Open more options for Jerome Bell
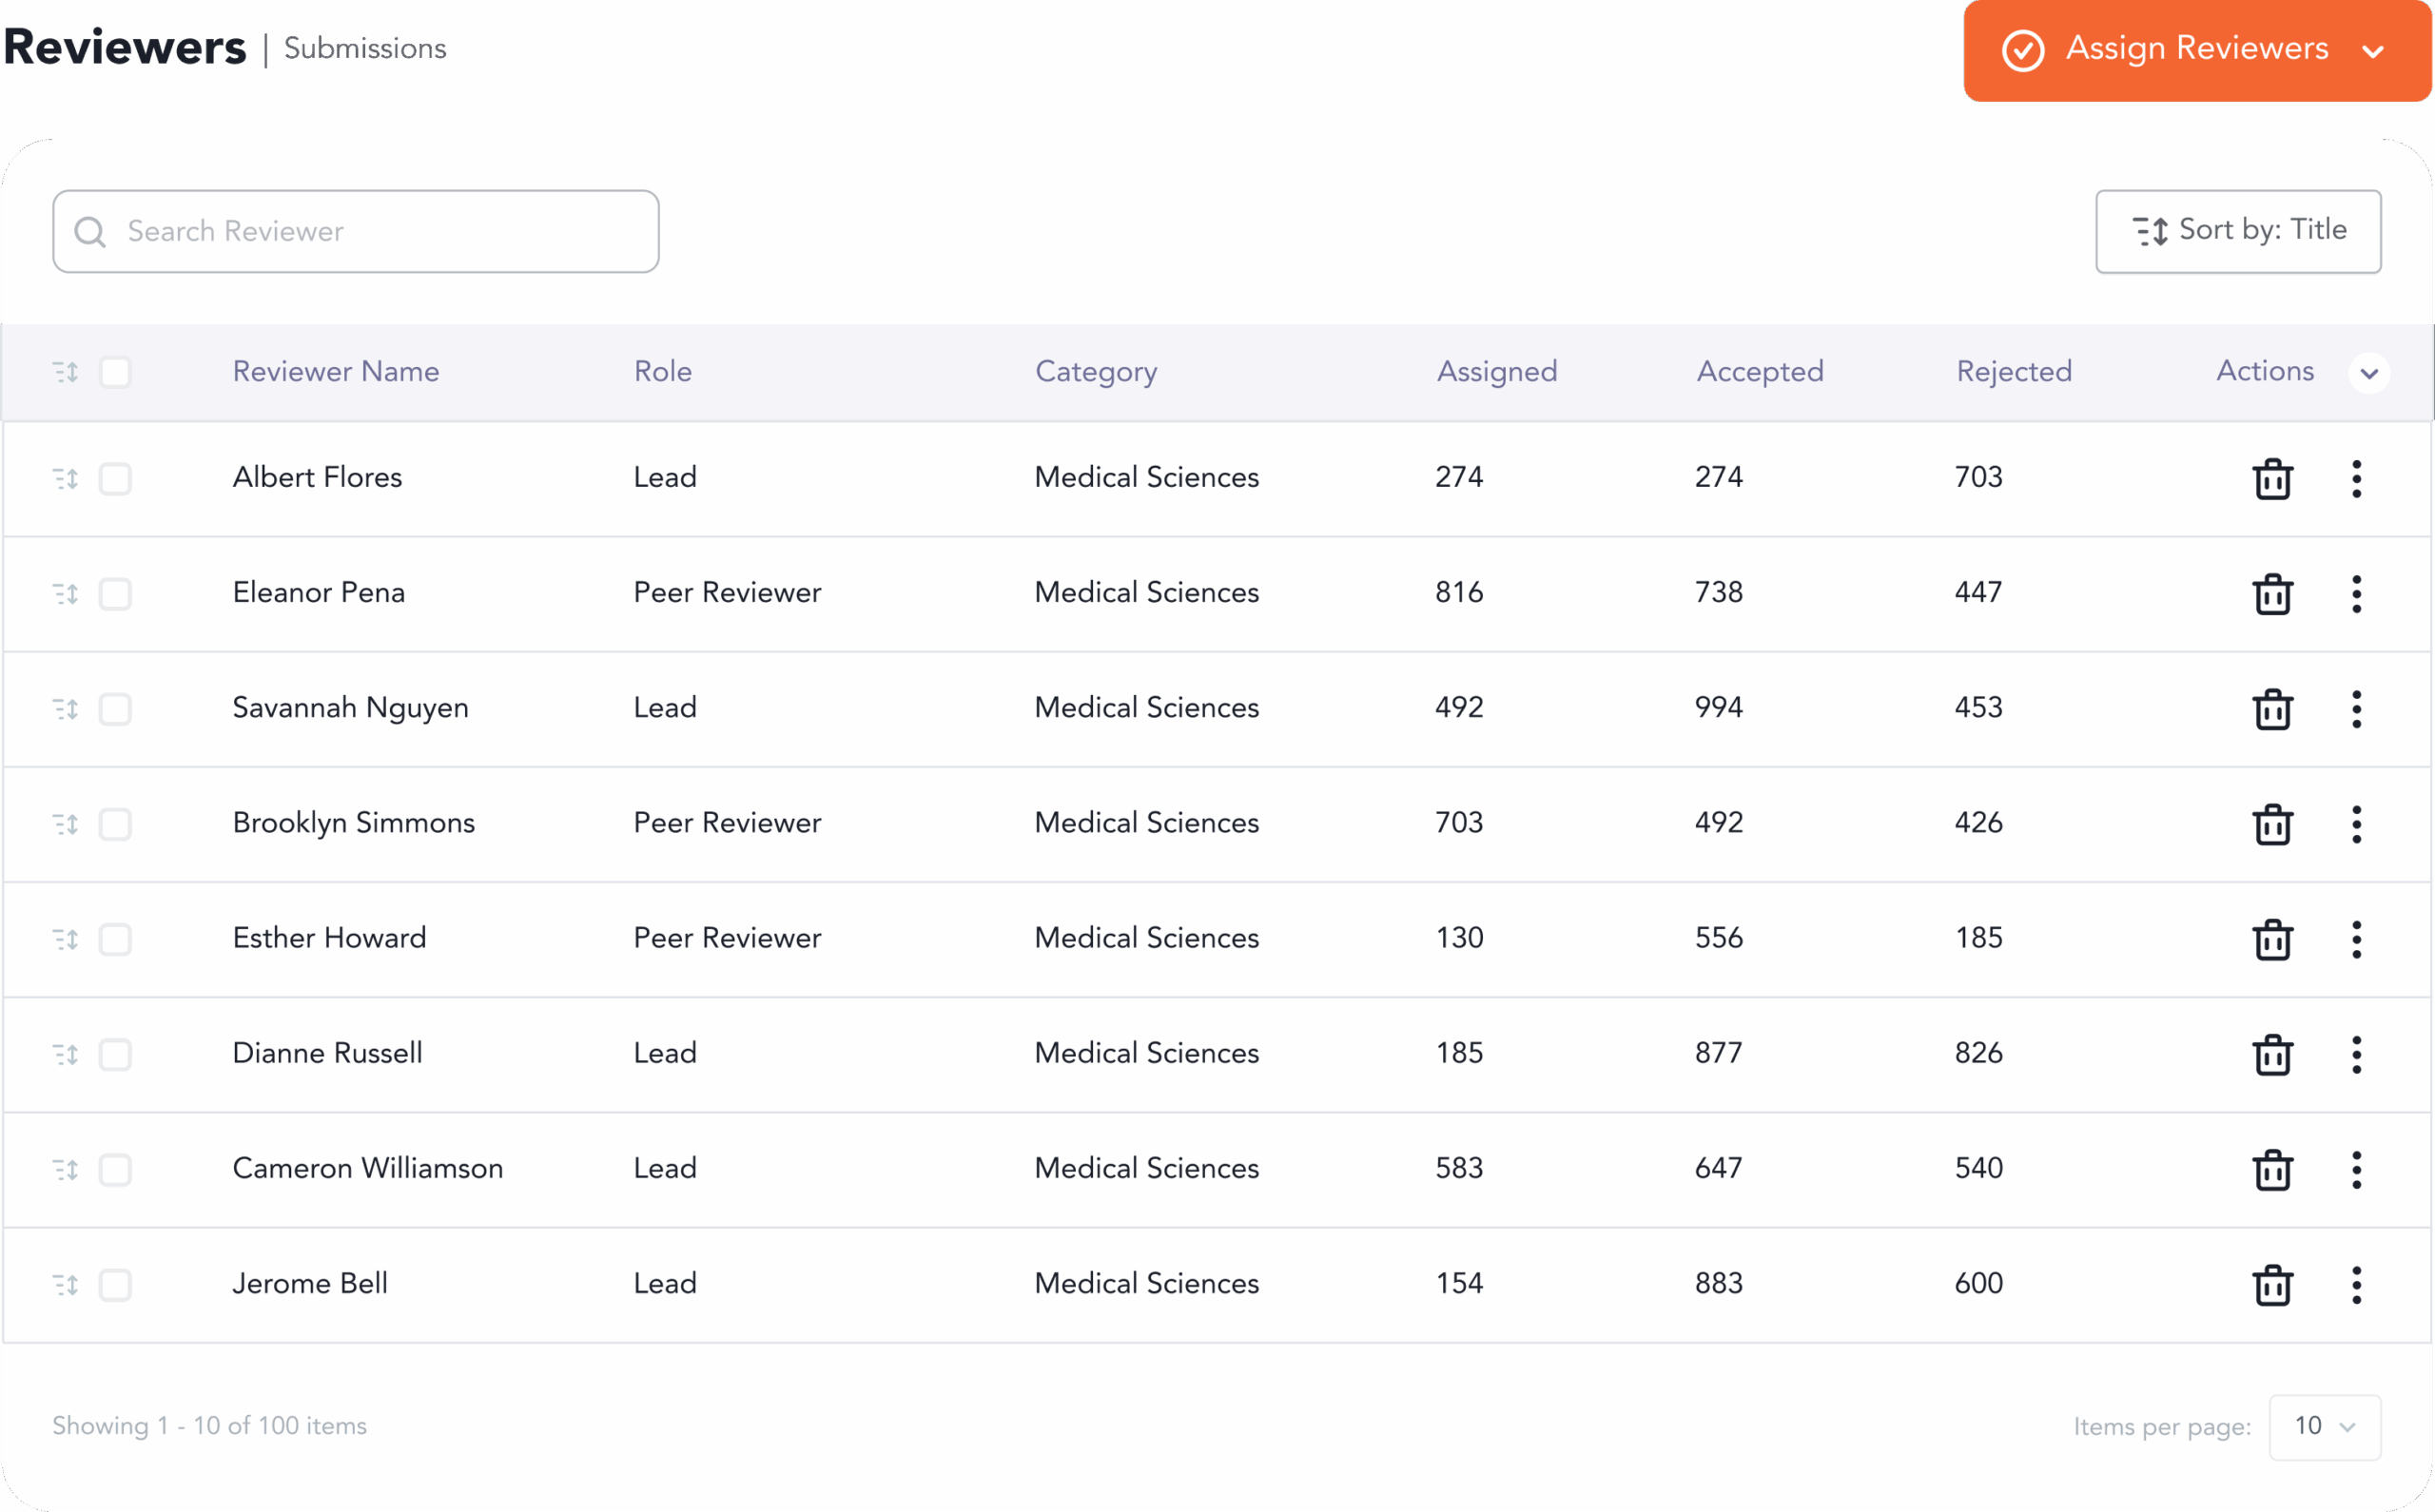 [x=2356, y=1285]
